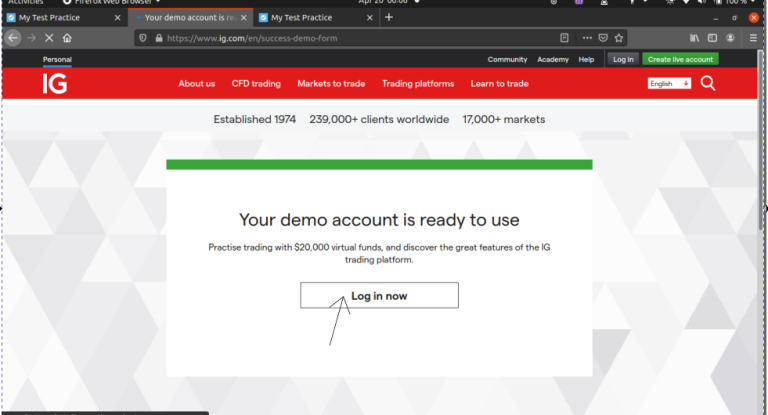
Task: Minimize the Firefox window
Action: pos(716,18)
